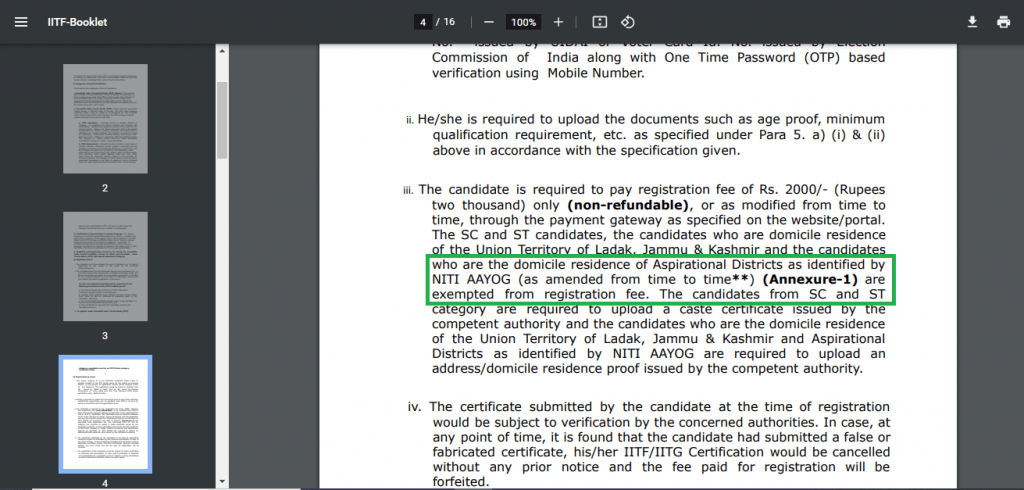Click the zoom out minus button

[488, 22]
